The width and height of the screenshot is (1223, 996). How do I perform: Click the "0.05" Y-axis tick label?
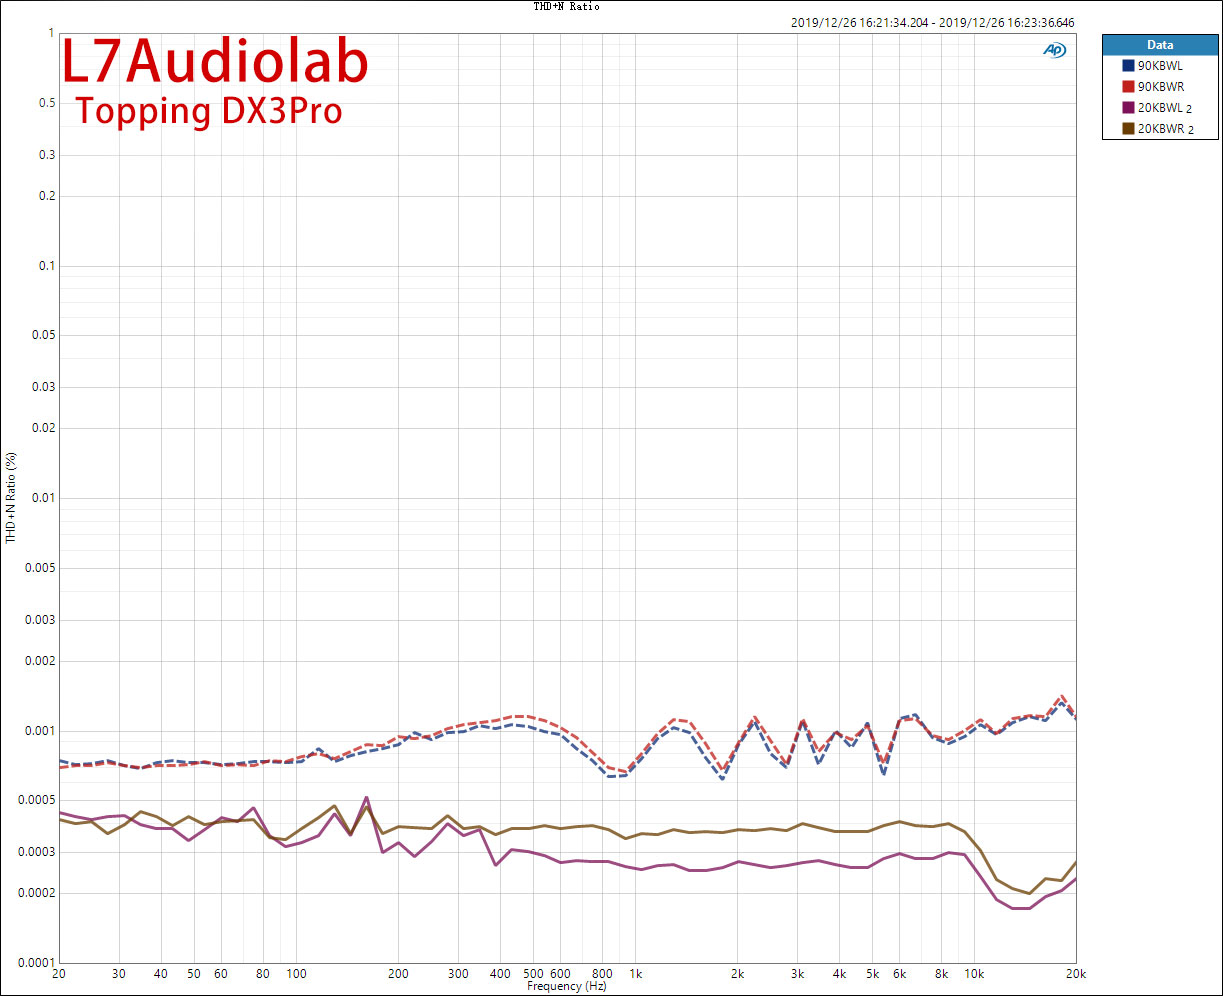point(42,335)
